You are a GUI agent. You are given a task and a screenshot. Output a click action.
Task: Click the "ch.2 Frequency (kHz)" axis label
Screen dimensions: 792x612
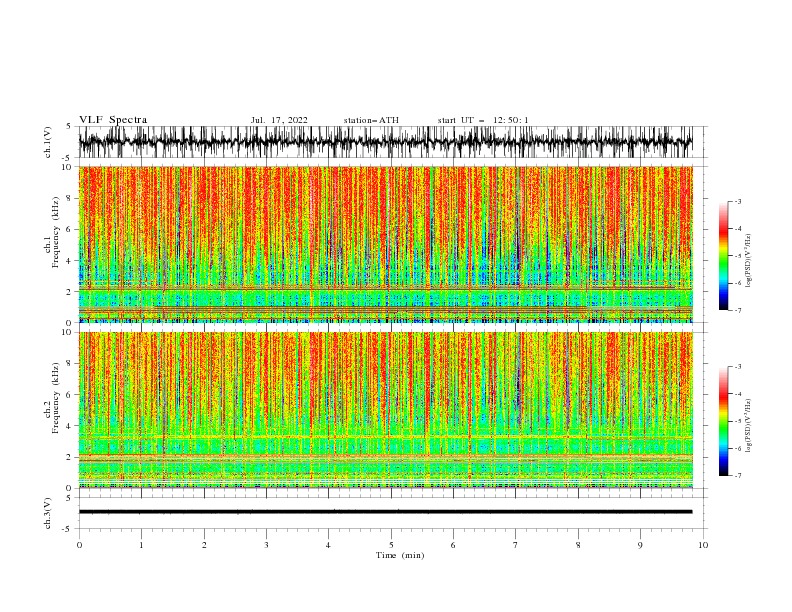(52, 398)
